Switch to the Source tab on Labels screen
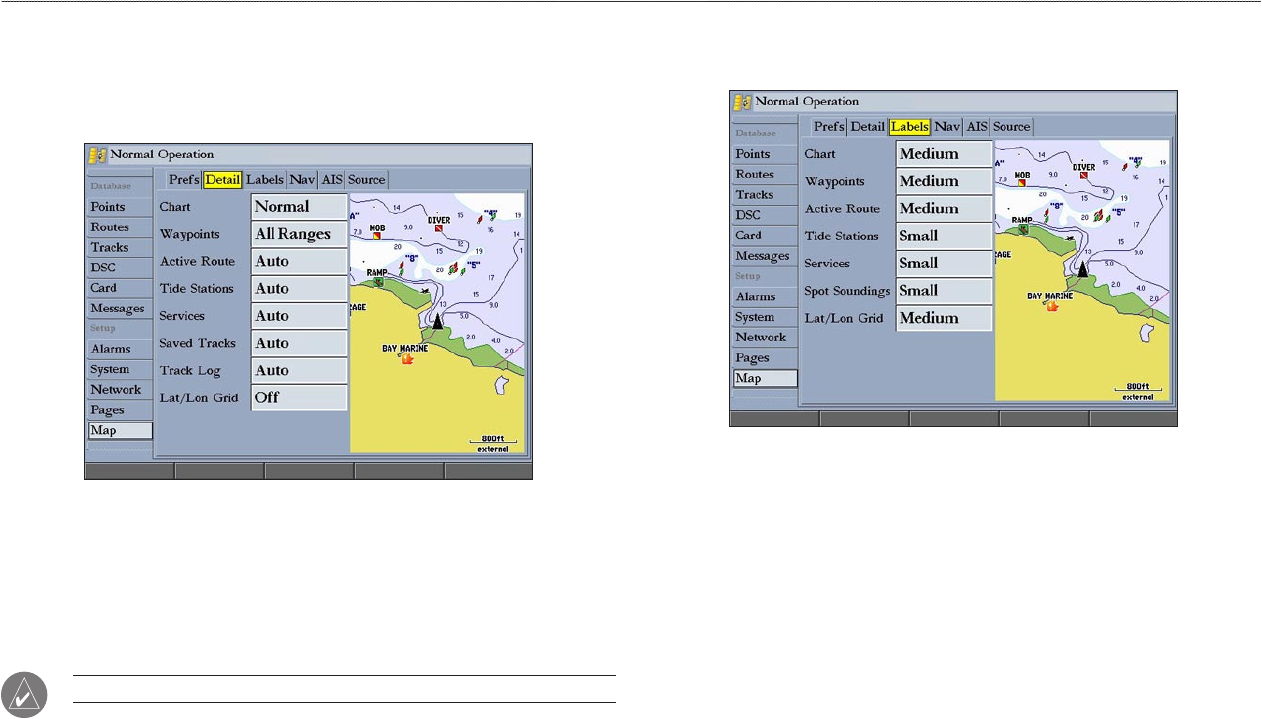This screenshot has height=719, width=1262. (x=1012, y=127)
